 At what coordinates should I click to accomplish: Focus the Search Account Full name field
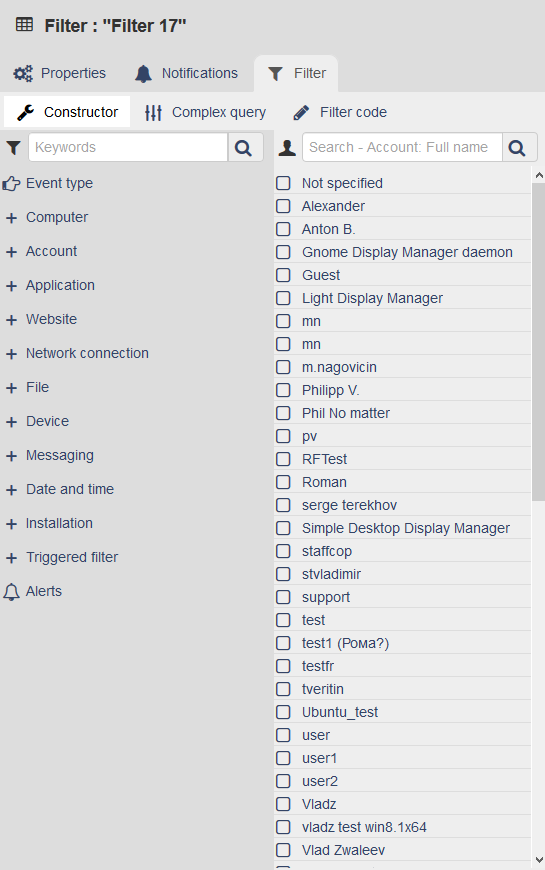pyautogui.click(x=402, y=148)
